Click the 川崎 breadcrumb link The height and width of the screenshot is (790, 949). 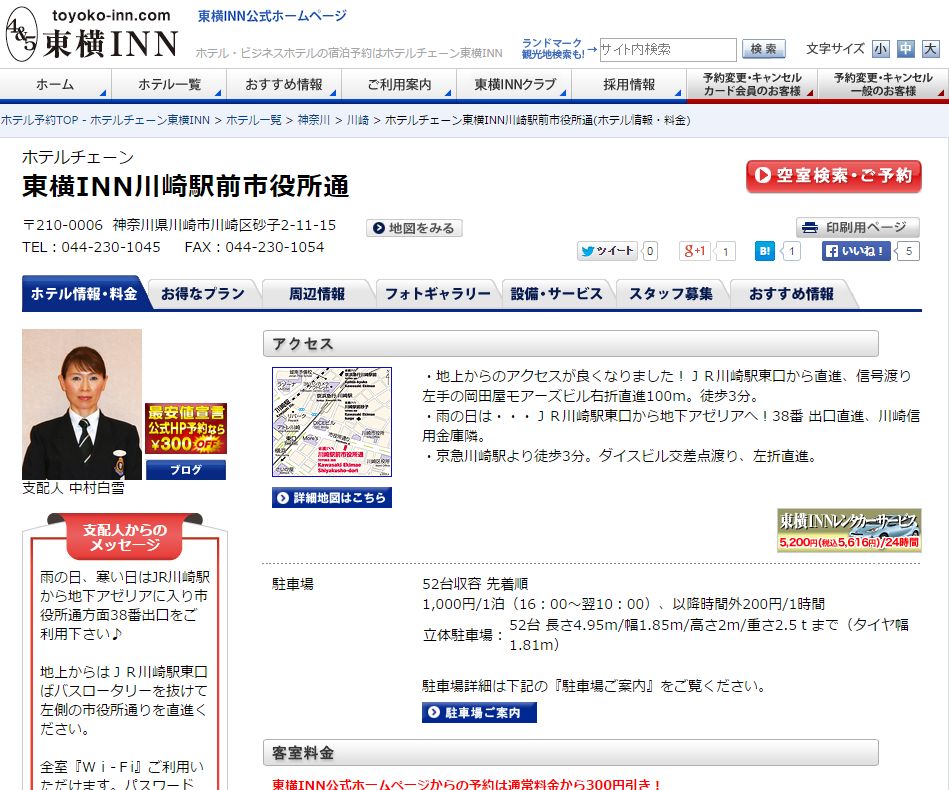[358, 120]
